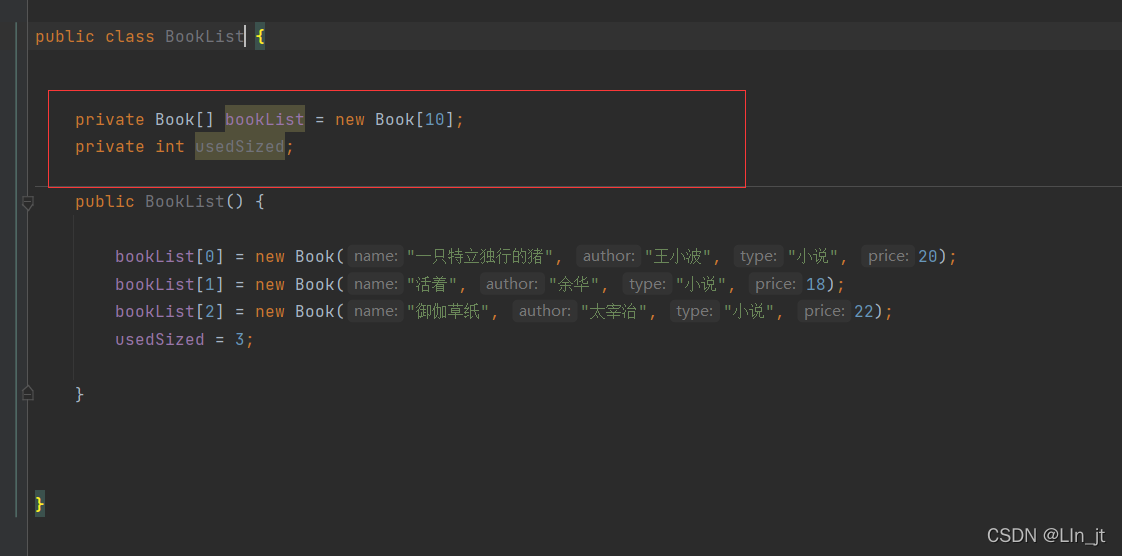Viewport: 1122px width, 556px height.
Task: Click bookList[1] assignment target
Action: point(170,284)
